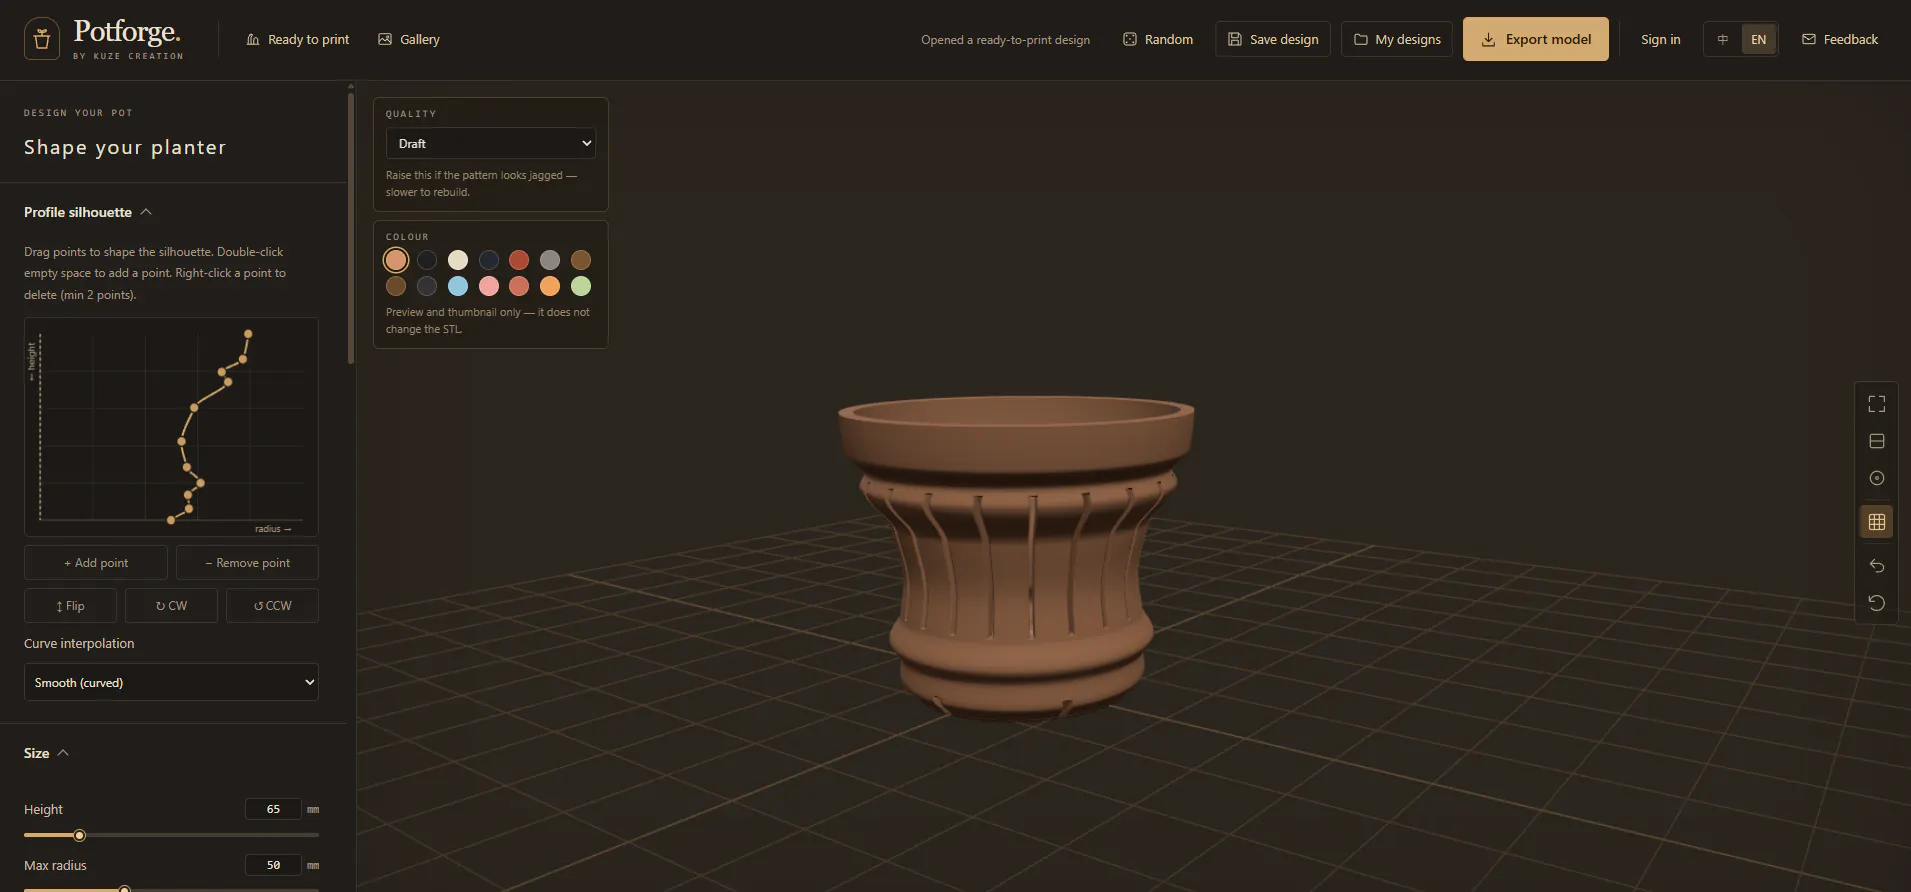Viewport: 1911px width, 892px height.
Task: Open the Gallery page
Action: [409, 39]
